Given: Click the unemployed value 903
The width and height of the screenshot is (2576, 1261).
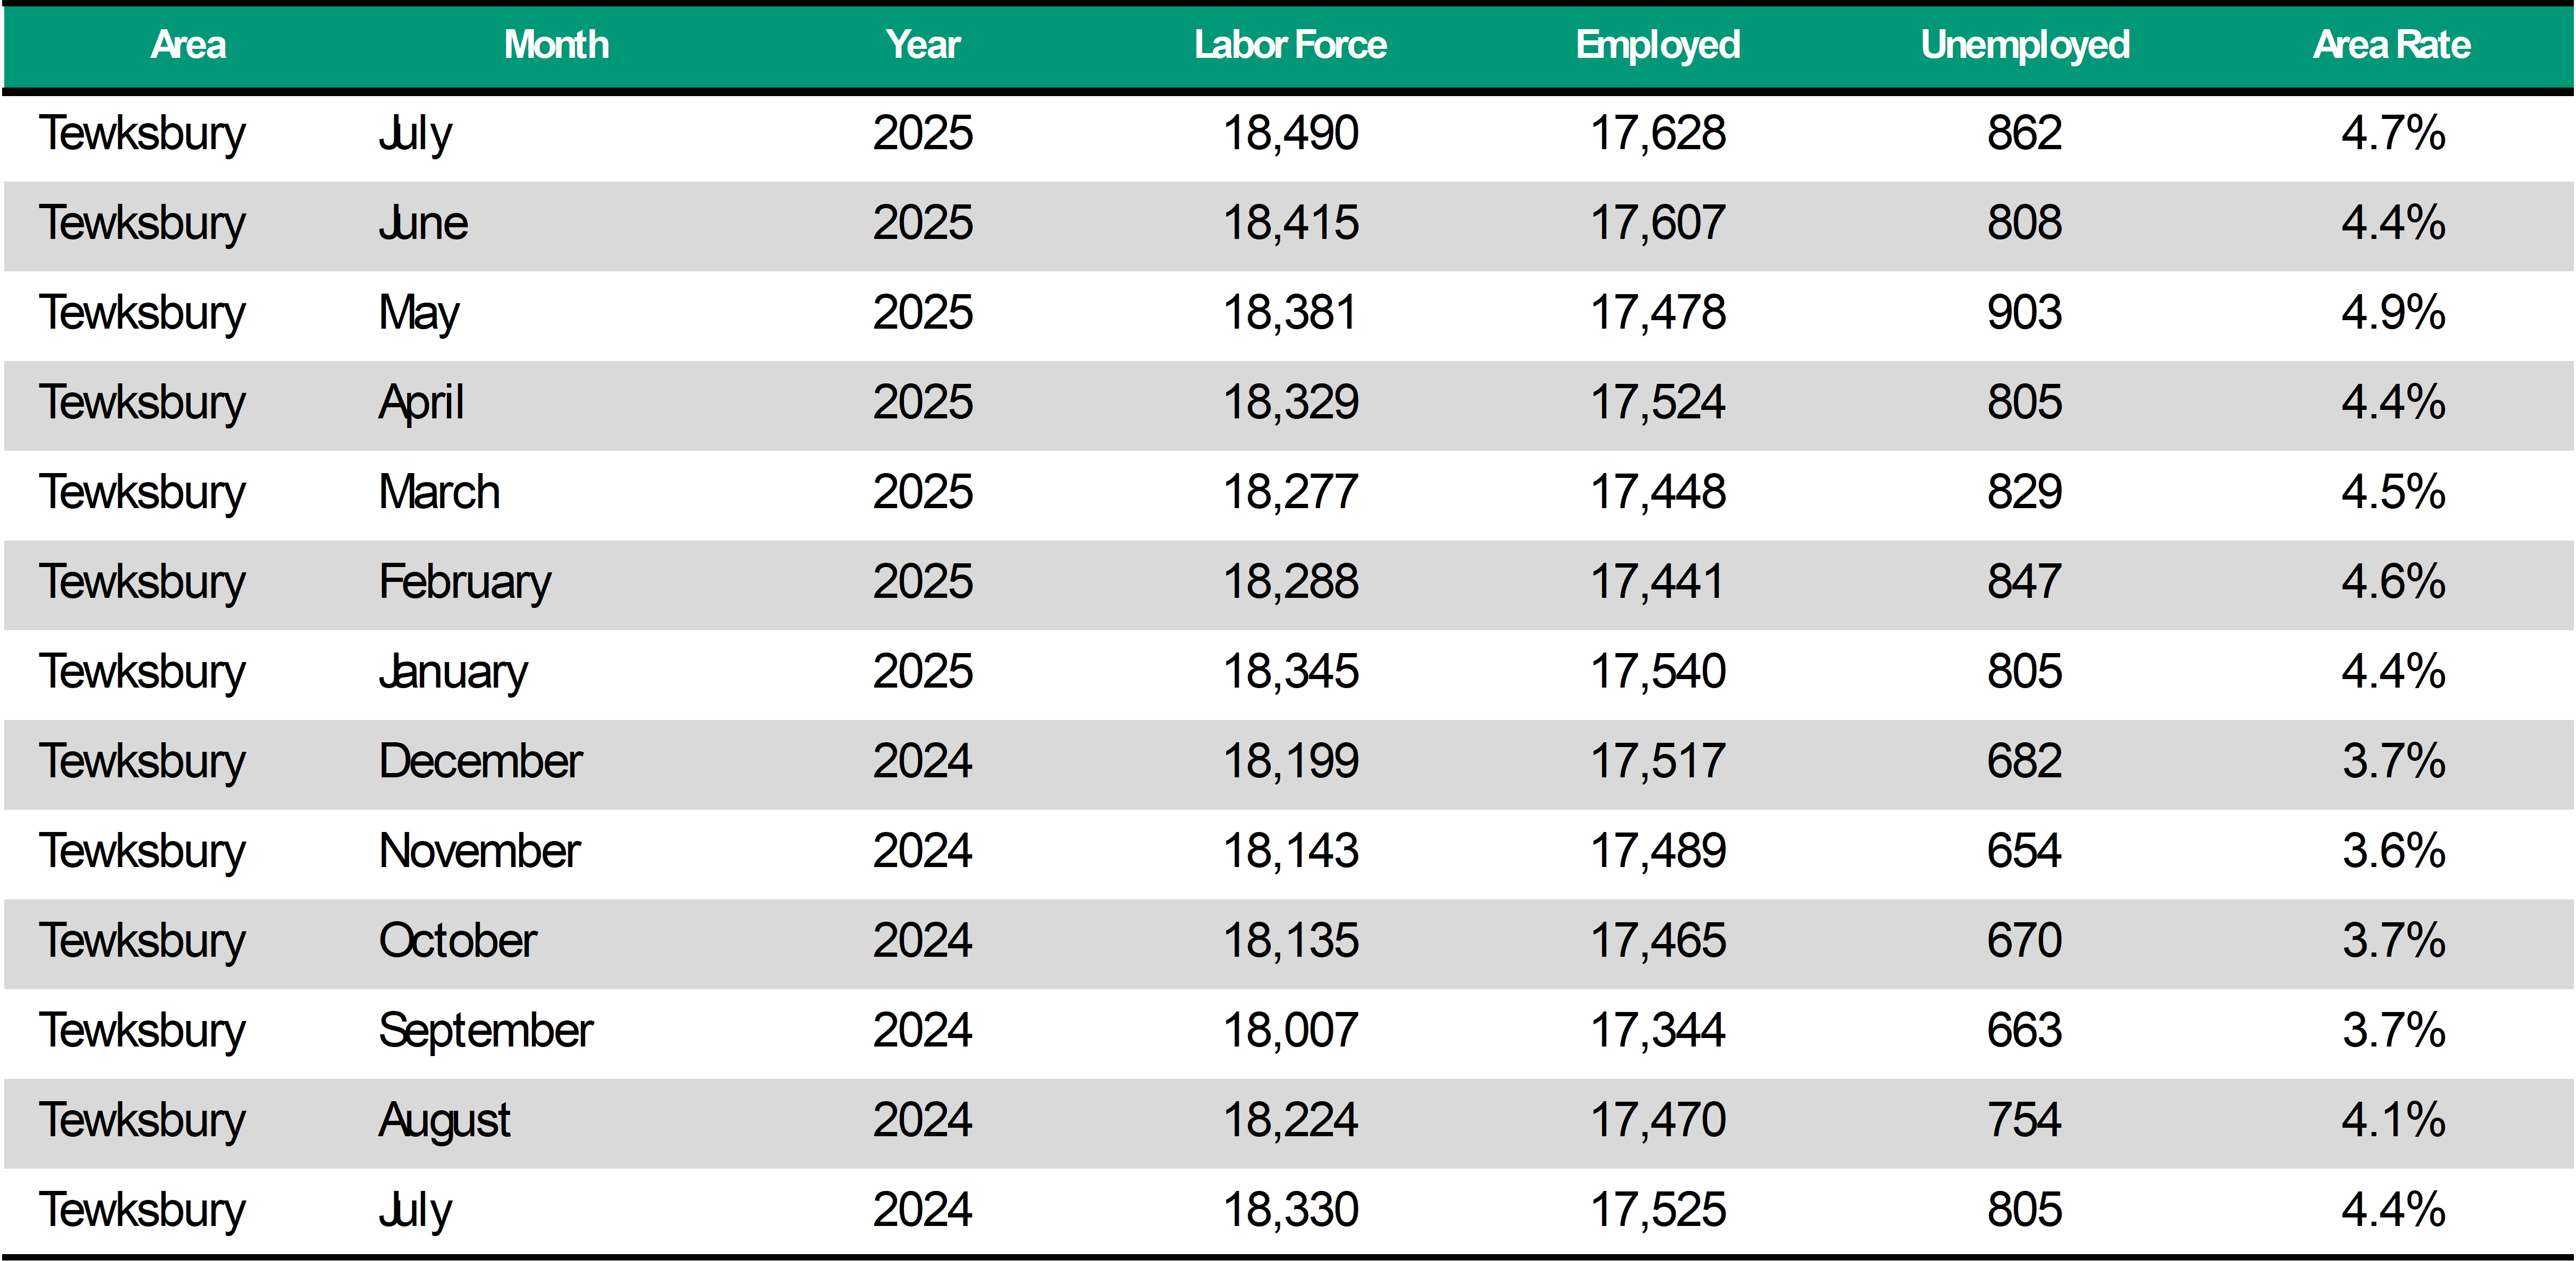Looking at the screenshot, I should pyautogui.click(x=2024, y=313).
